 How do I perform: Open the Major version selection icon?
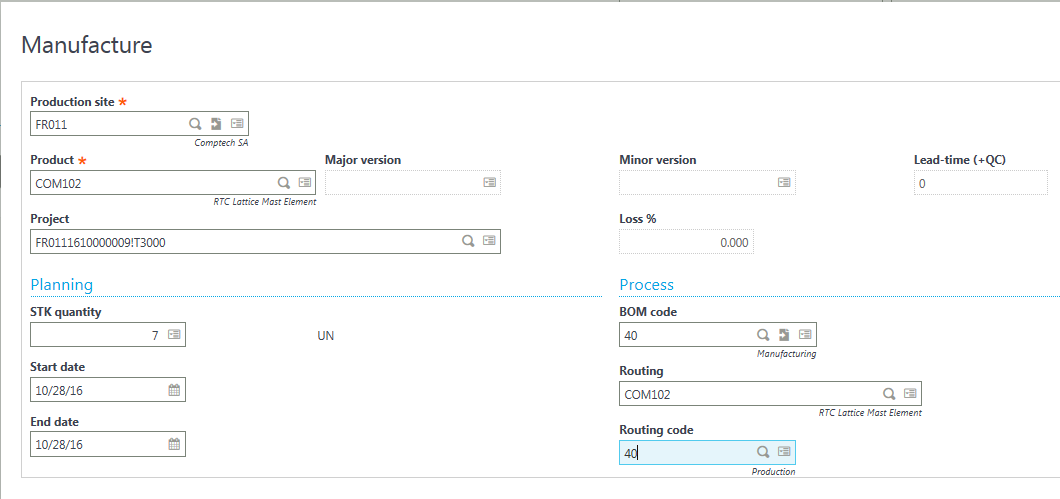tap(490, 183)
